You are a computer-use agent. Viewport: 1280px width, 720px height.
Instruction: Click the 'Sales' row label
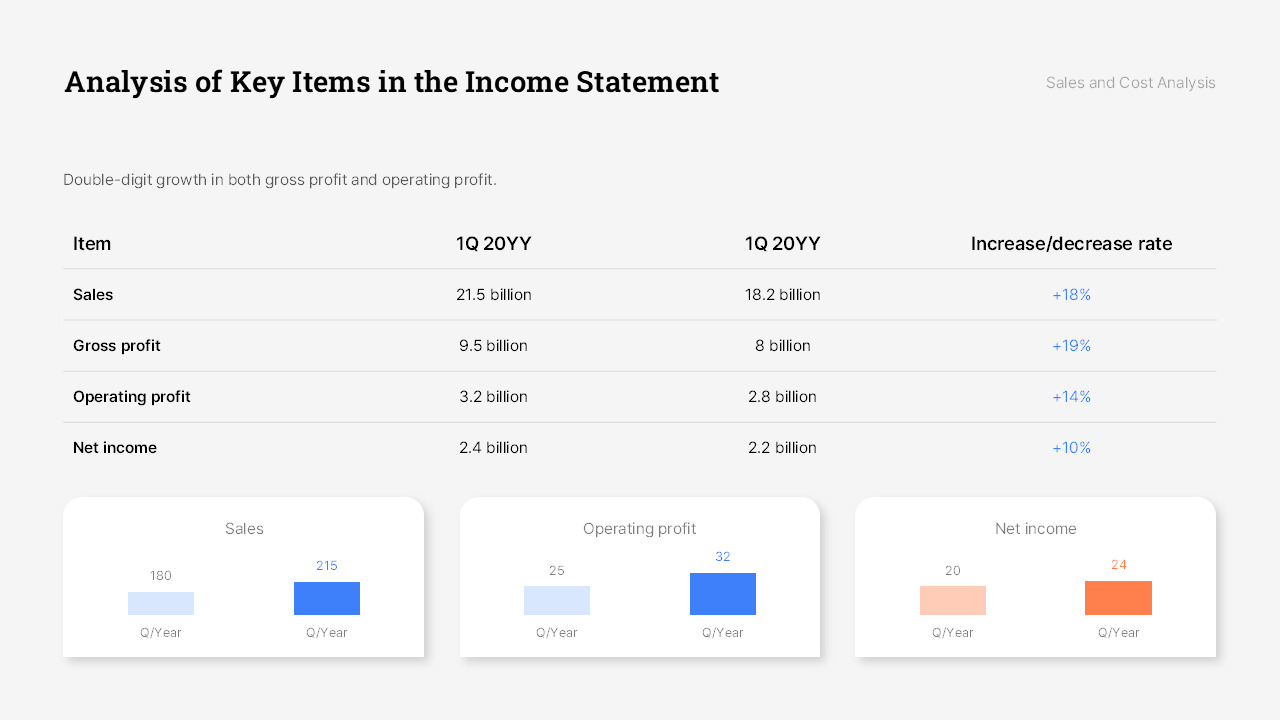[x=93, y=294]
